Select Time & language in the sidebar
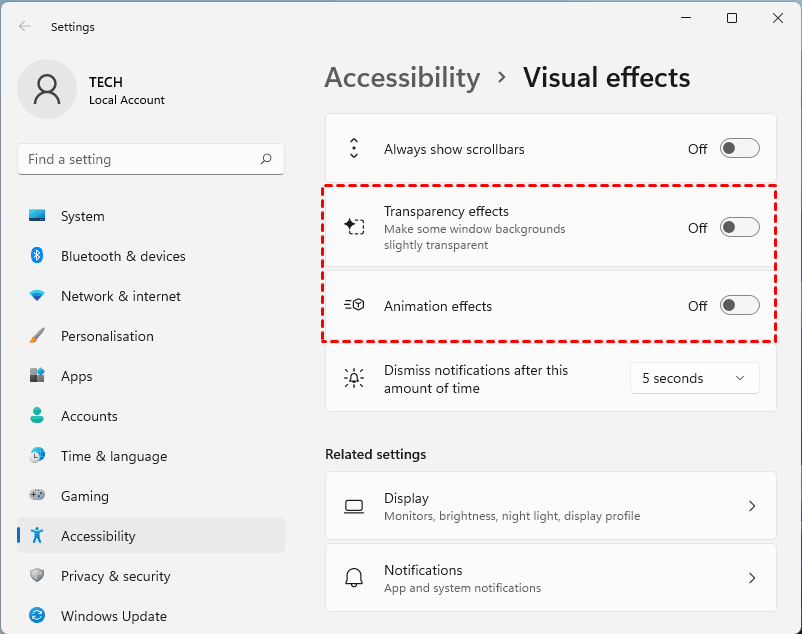 (113, 456)
